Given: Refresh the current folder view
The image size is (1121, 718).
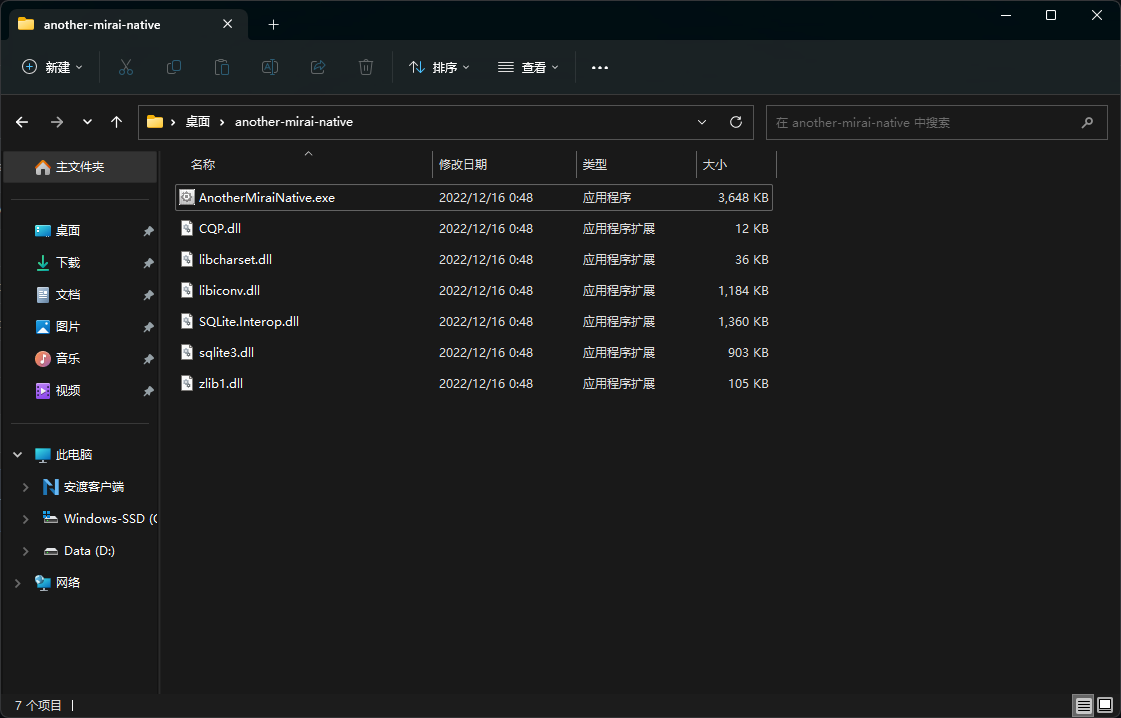Looking at the screenshot, I should pos(736,122).
